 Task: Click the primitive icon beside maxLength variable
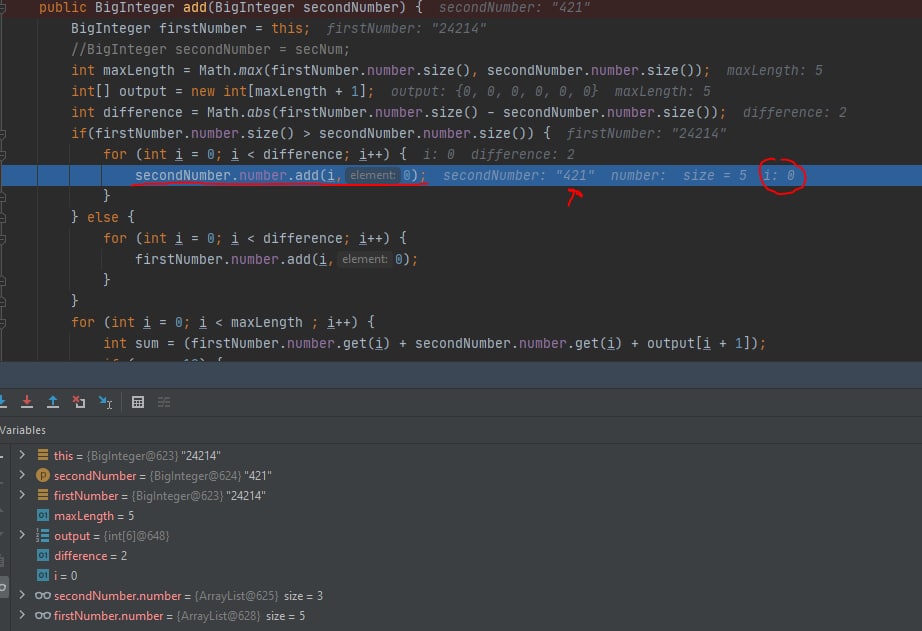(43, 515)
